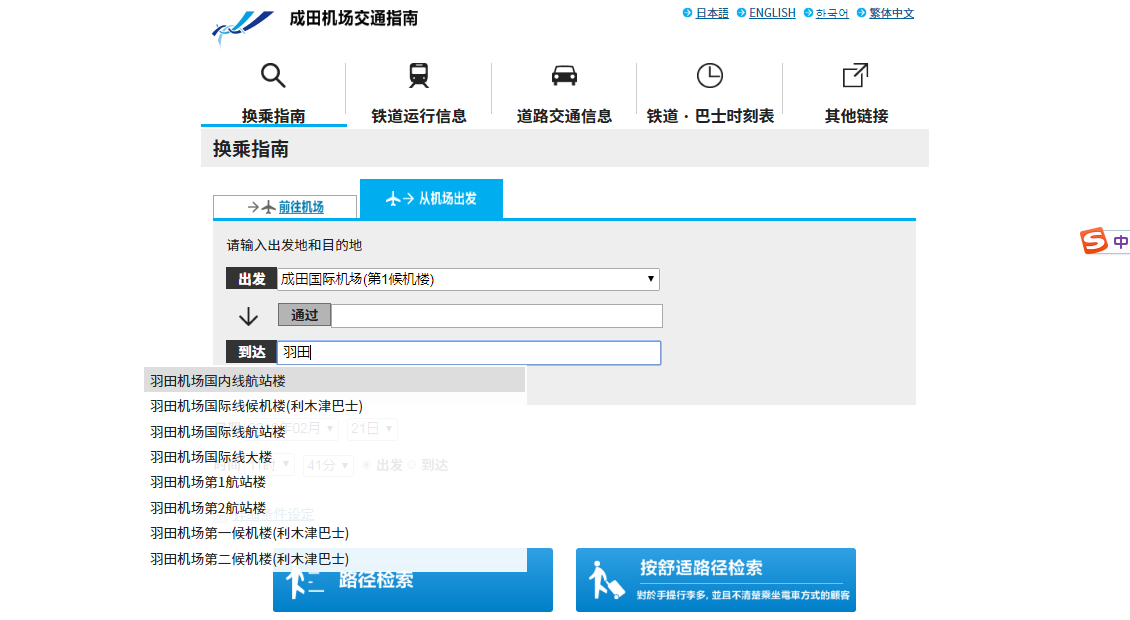Switch to the 前往机场 tab
This screenshot has height=620, width=1130.
[x=293, y=206]
